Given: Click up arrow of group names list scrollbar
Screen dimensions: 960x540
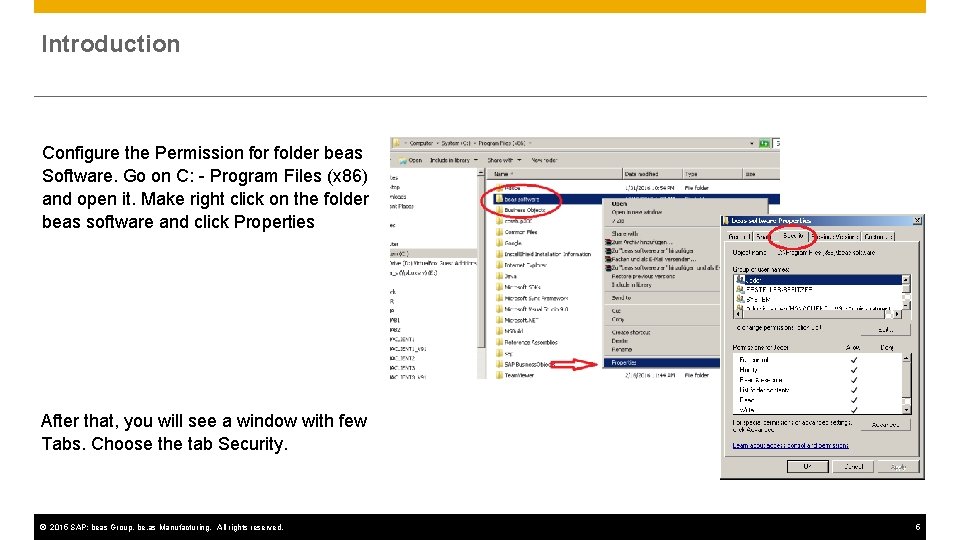Looking at the screenshot, I should tap(906, 279).
